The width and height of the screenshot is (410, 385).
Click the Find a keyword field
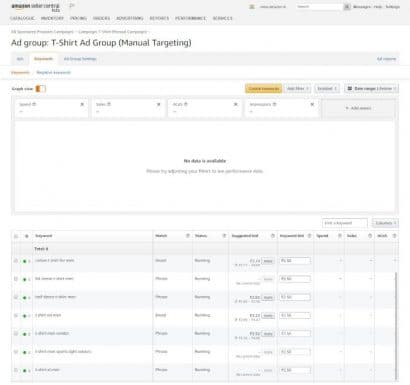(x=345, y=223)
